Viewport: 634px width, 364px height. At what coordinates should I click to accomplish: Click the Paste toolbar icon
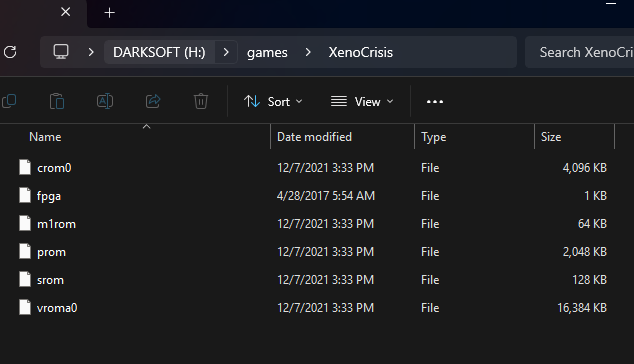(57, 101)
